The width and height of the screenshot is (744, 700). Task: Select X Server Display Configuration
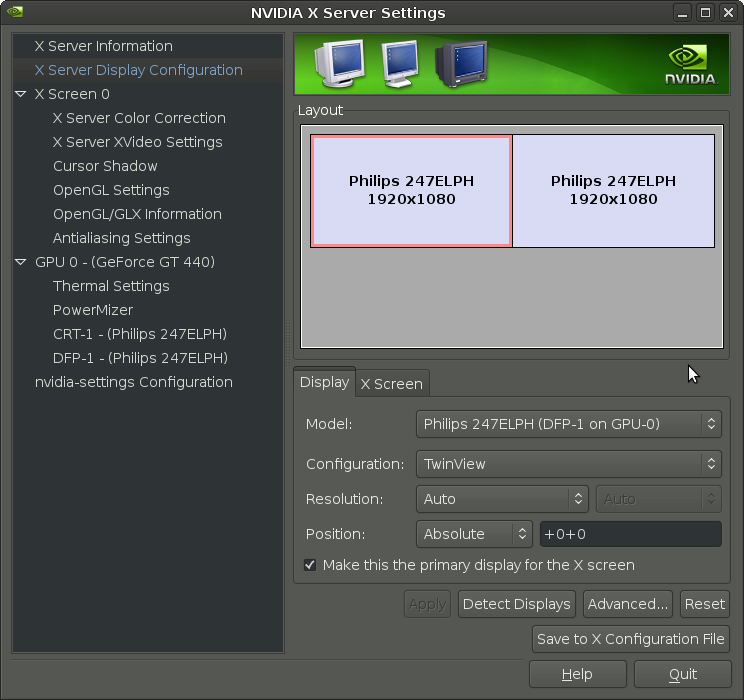coord(139,70)
